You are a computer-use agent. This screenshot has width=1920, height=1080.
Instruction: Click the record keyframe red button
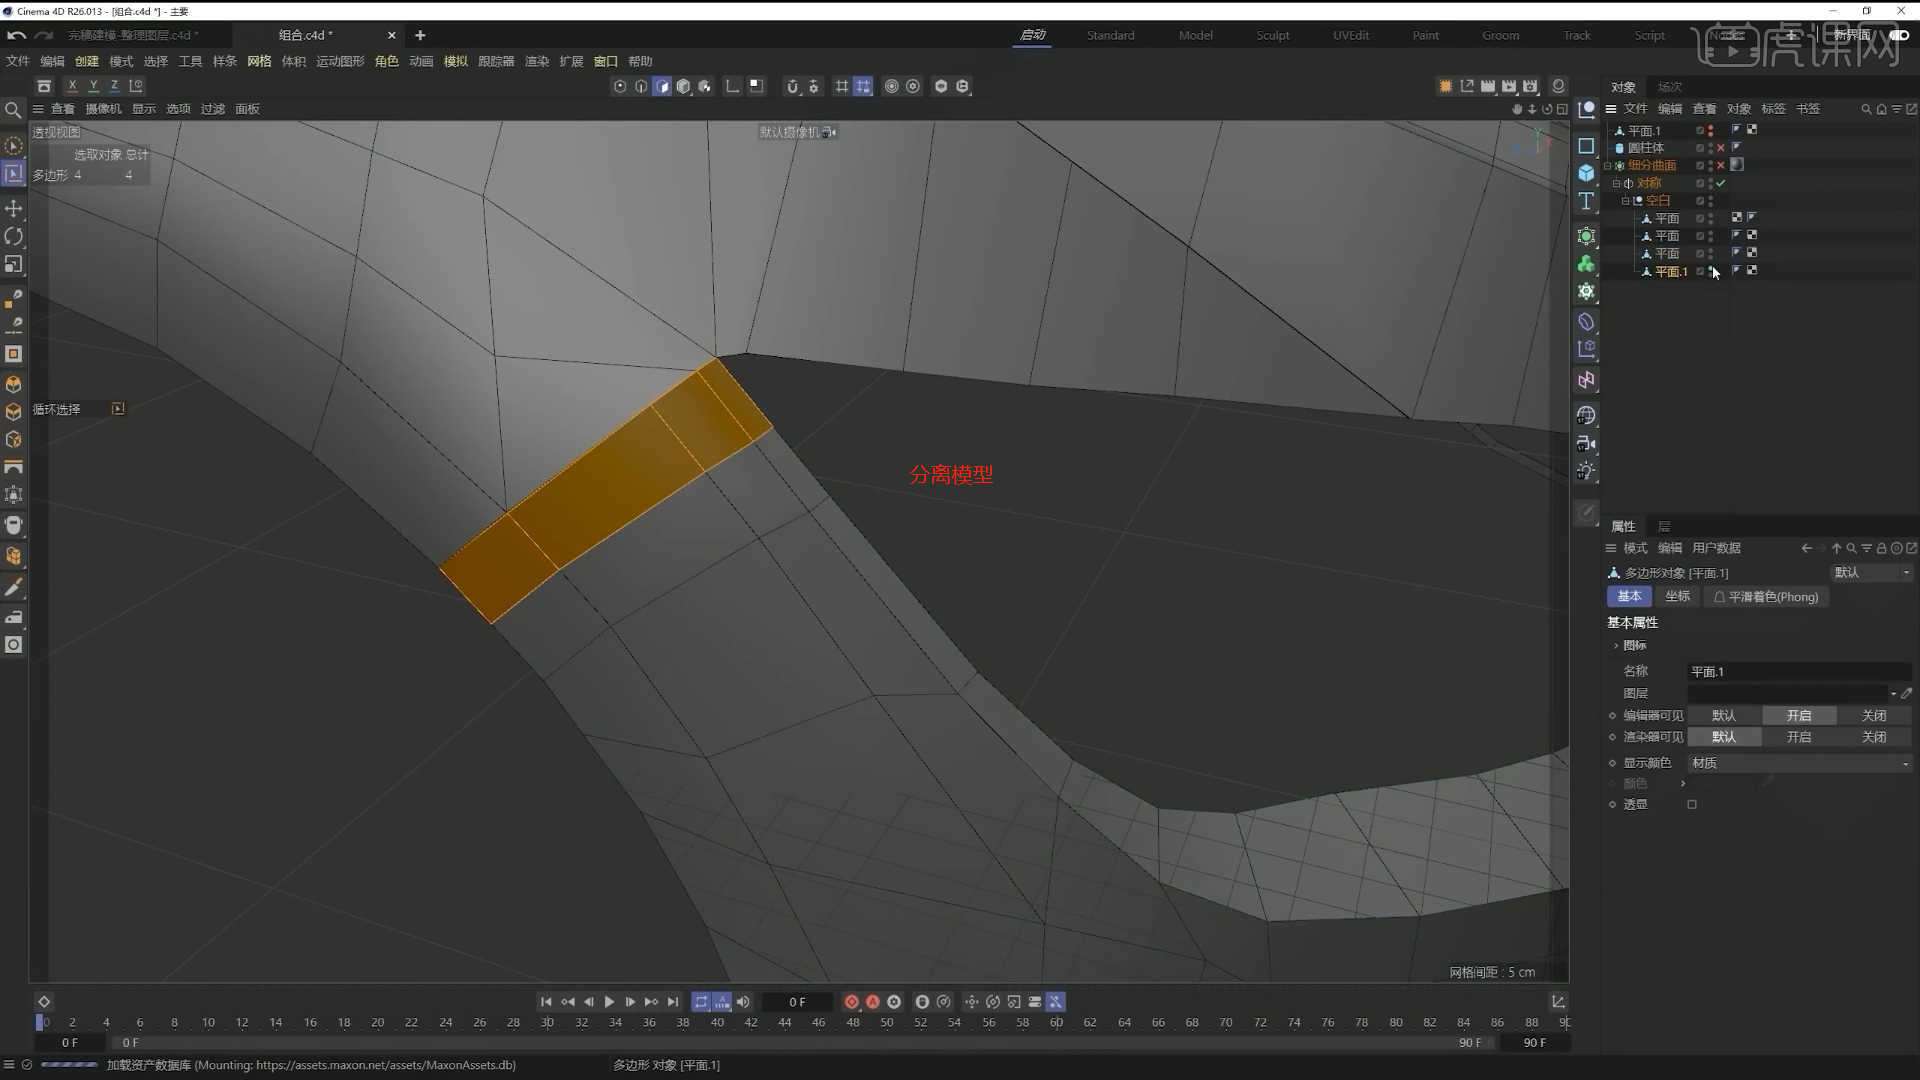click(x=851, y=1002)
